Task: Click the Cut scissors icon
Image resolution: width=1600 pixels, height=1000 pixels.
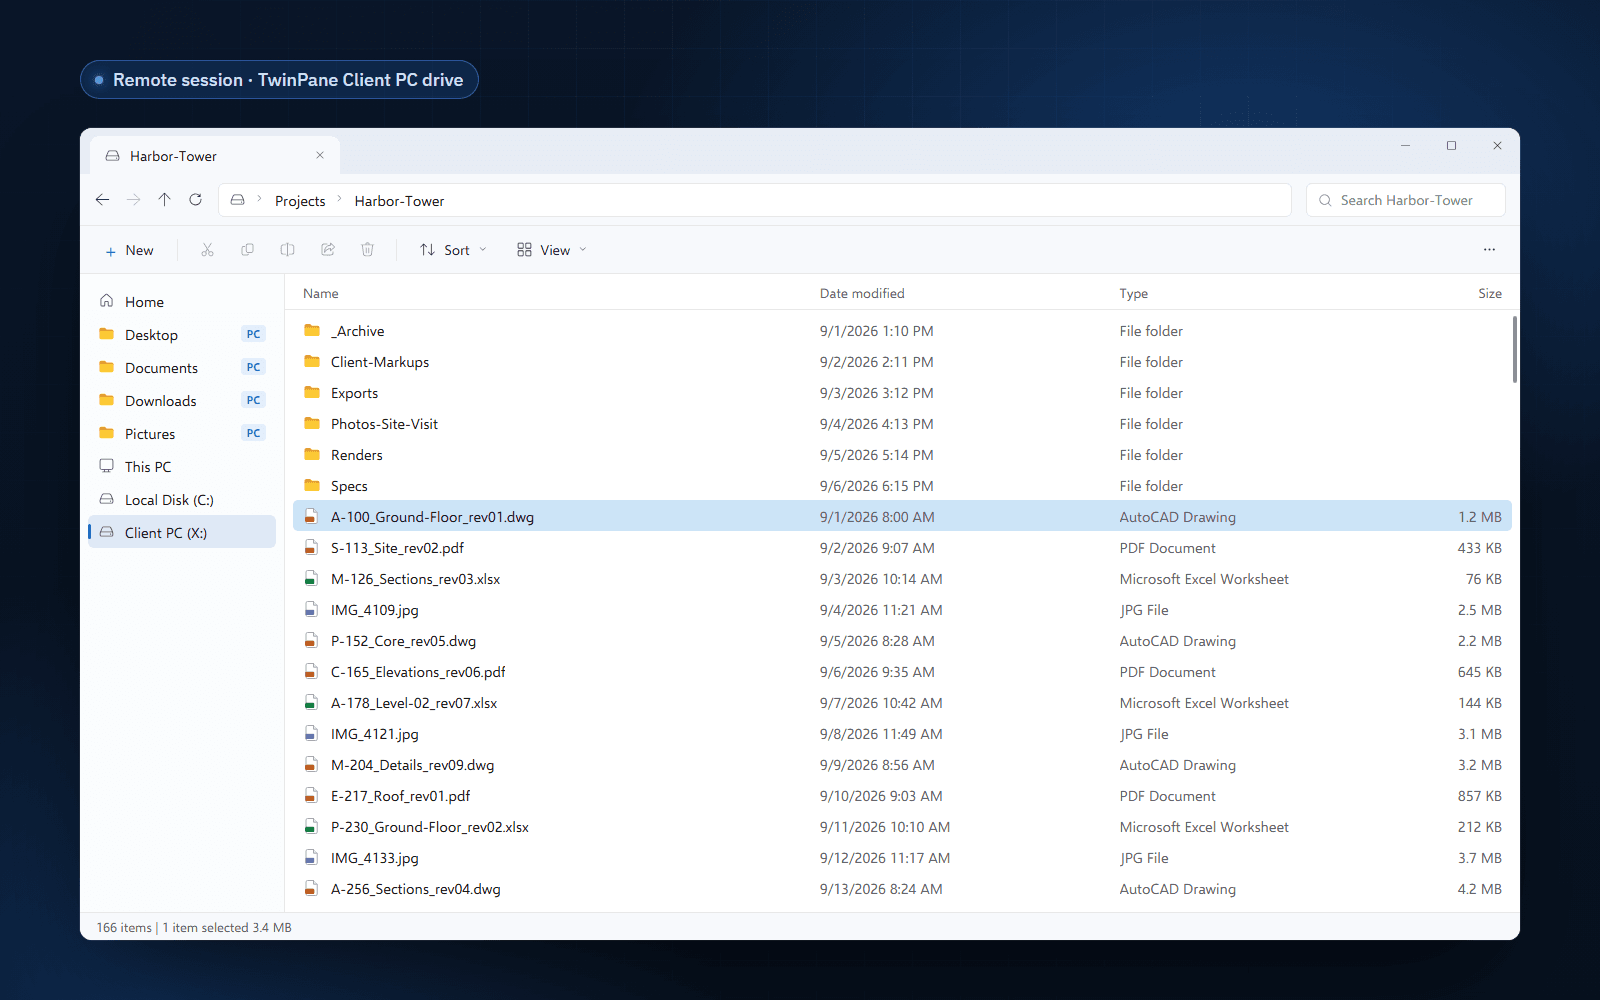Action: pos(207,250)
